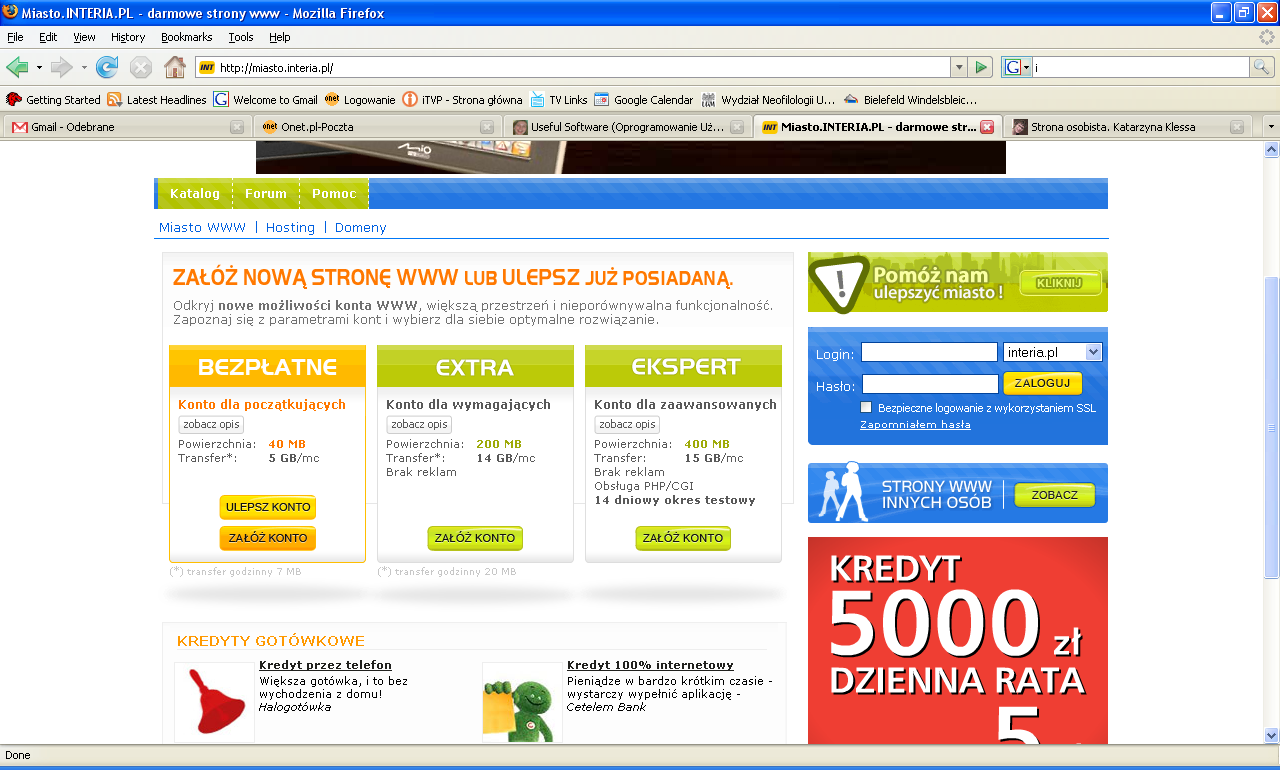1280x770 pixels.
Task: Open the Kredyt przez telefon link
Action: pos(325,665)
